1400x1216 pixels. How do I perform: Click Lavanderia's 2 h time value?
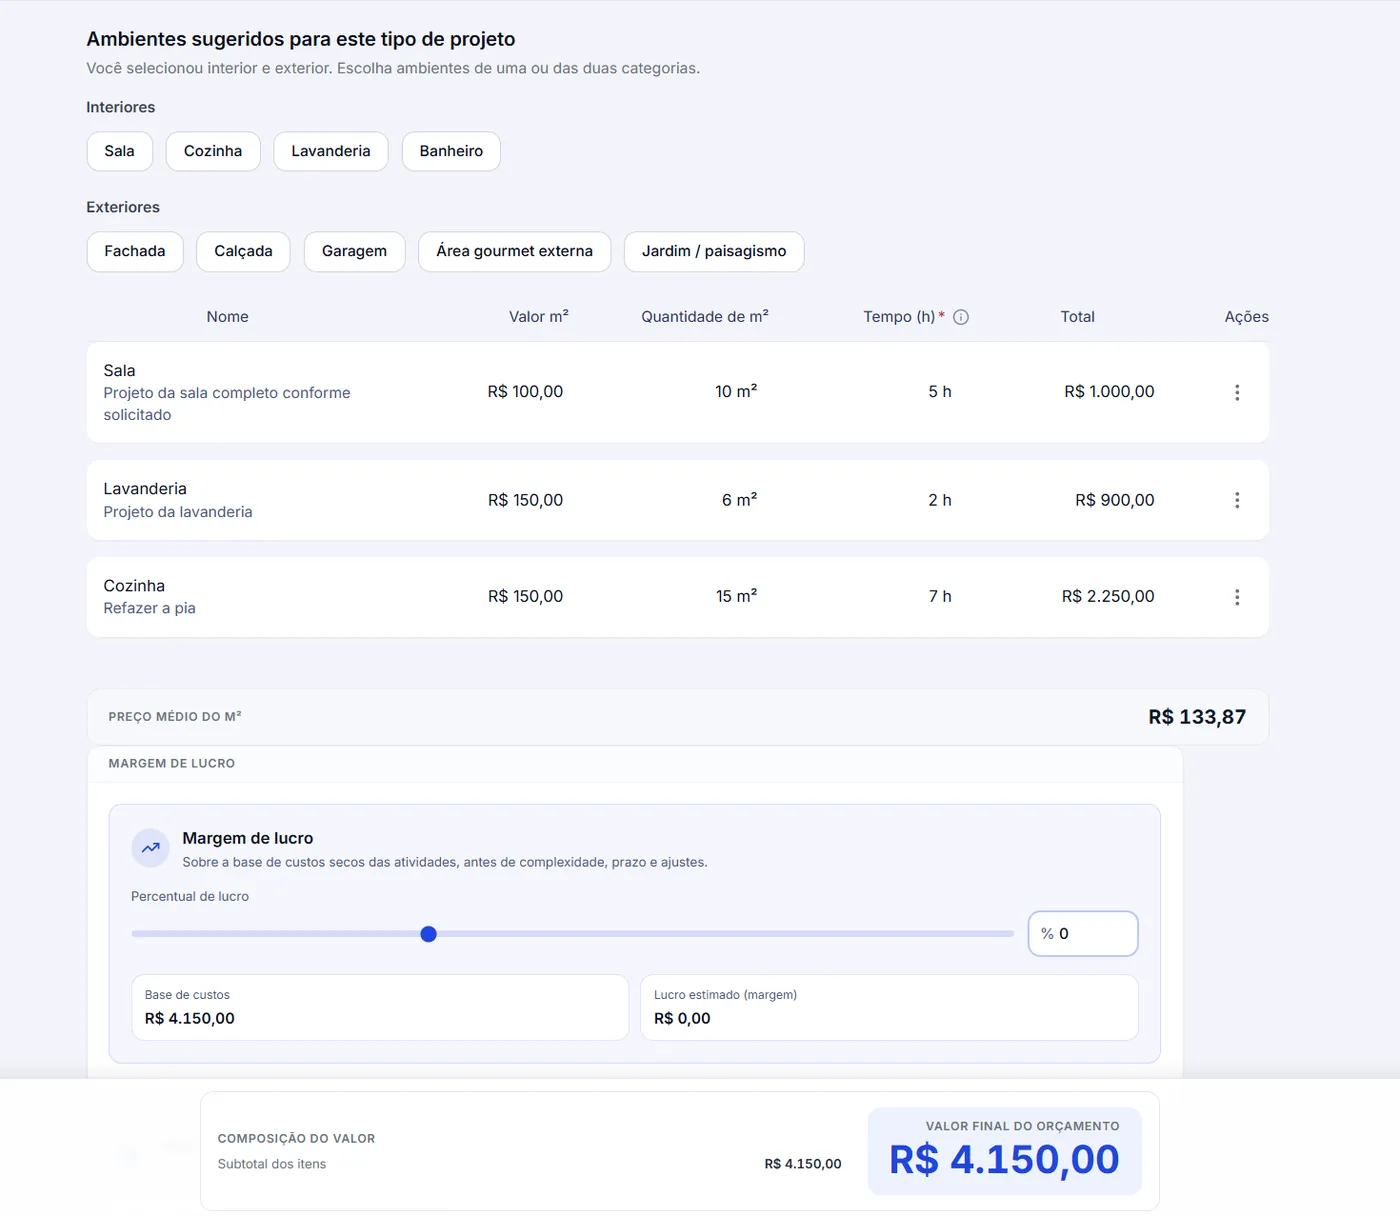[x=940, y=500]
